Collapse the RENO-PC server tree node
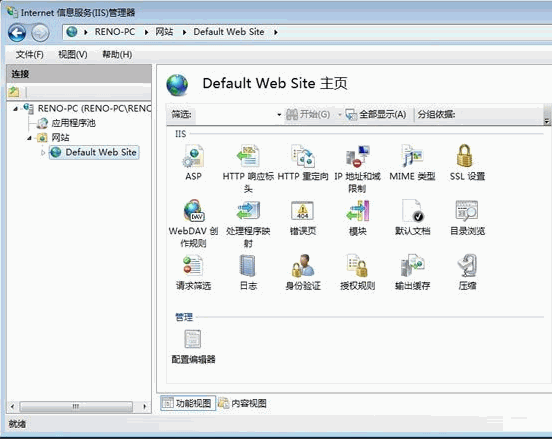This screenshot has height=439, width=552. (x=15, y=109)
